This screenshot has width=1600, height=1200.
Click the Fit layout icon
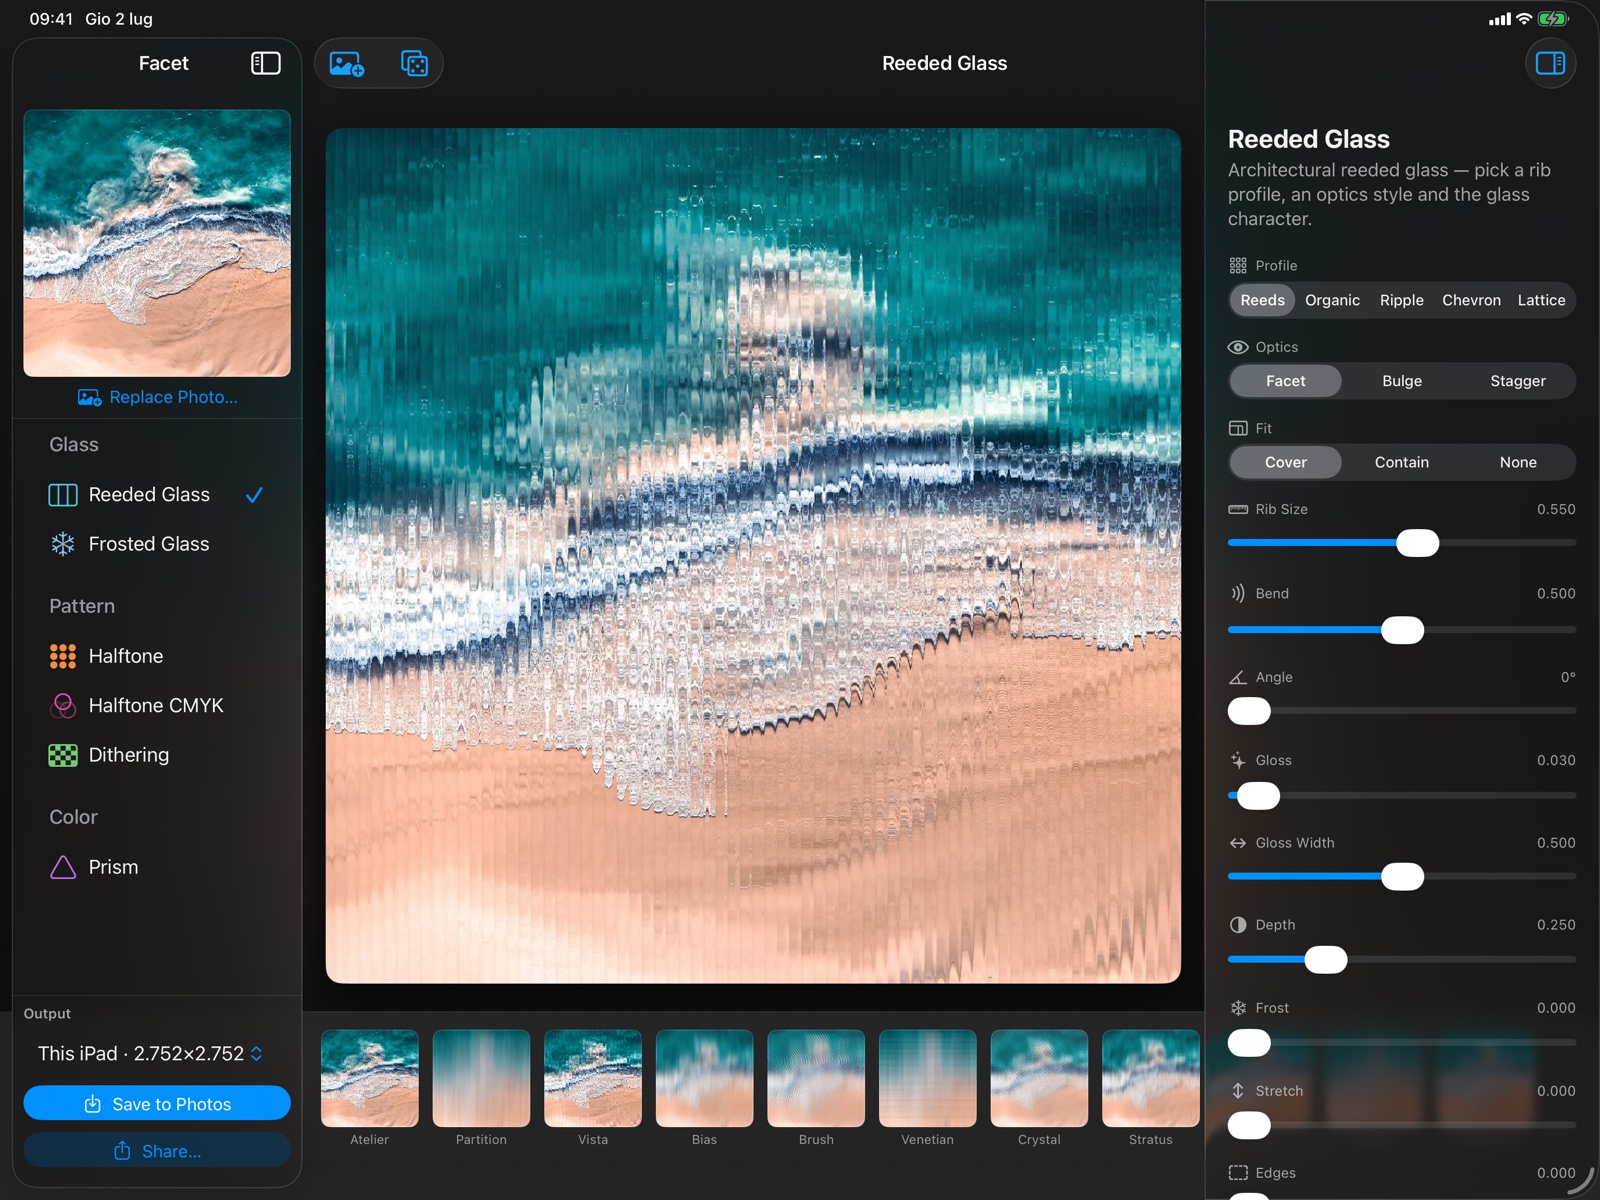[x=1238, y=428]
